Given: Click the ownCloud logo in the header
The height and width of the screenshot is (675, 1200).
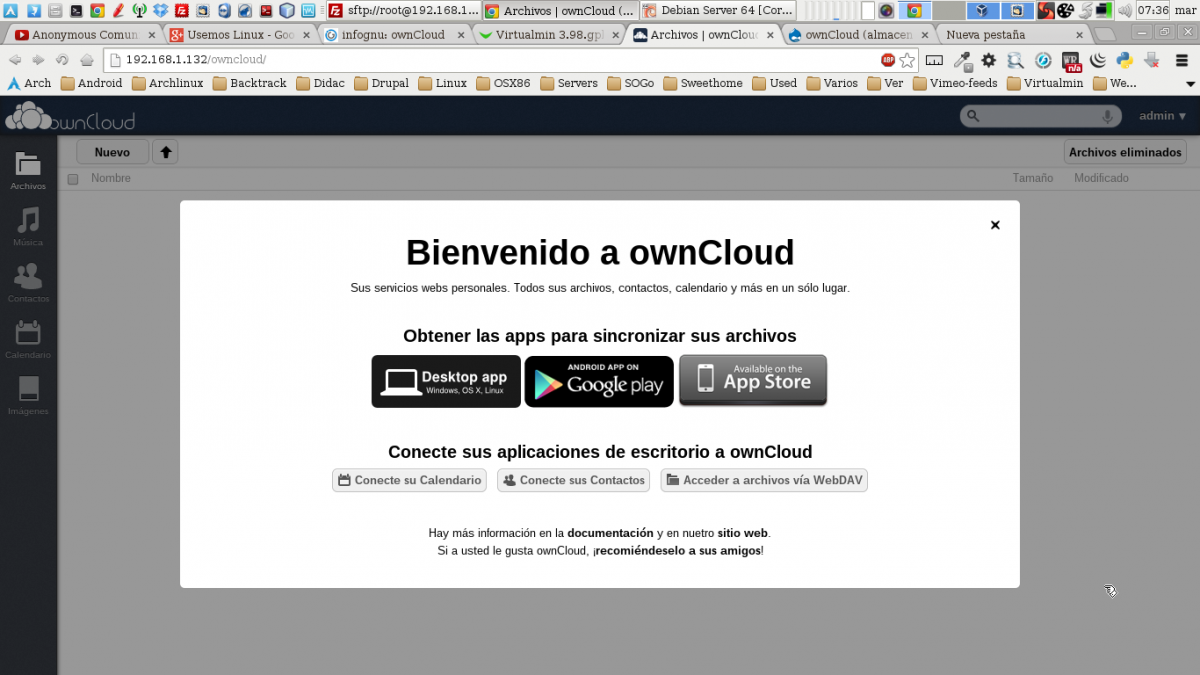Looking at the screenshot, I should 70,117.
